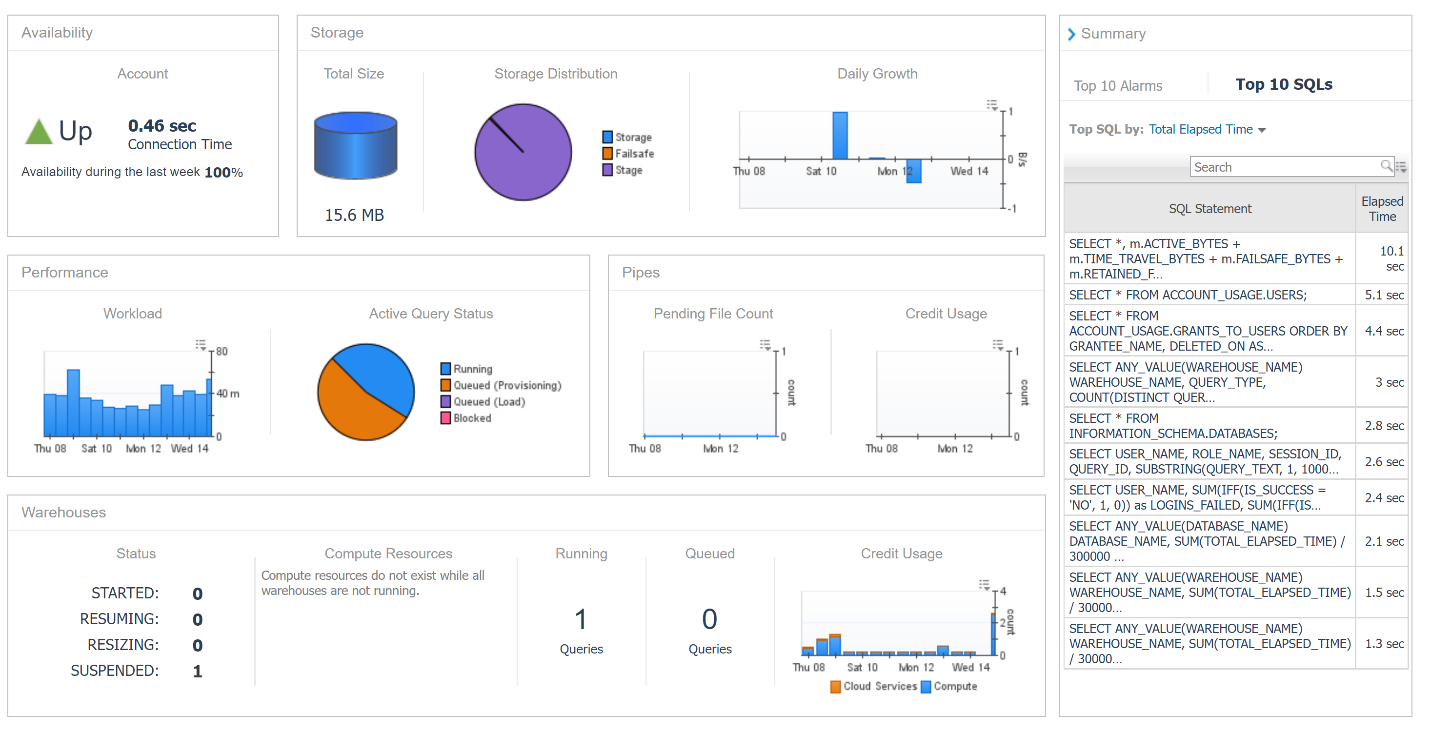Switch to the Top 10 Alarms tab

pyautogui.click(x=1118, y=86)
